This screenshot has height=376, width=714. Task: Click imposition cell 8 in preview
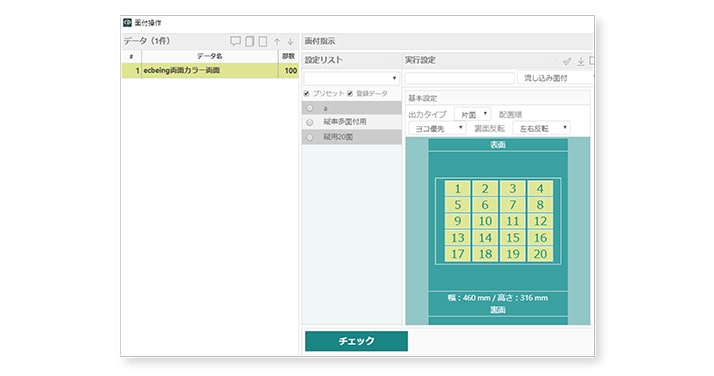click(540, 205)
